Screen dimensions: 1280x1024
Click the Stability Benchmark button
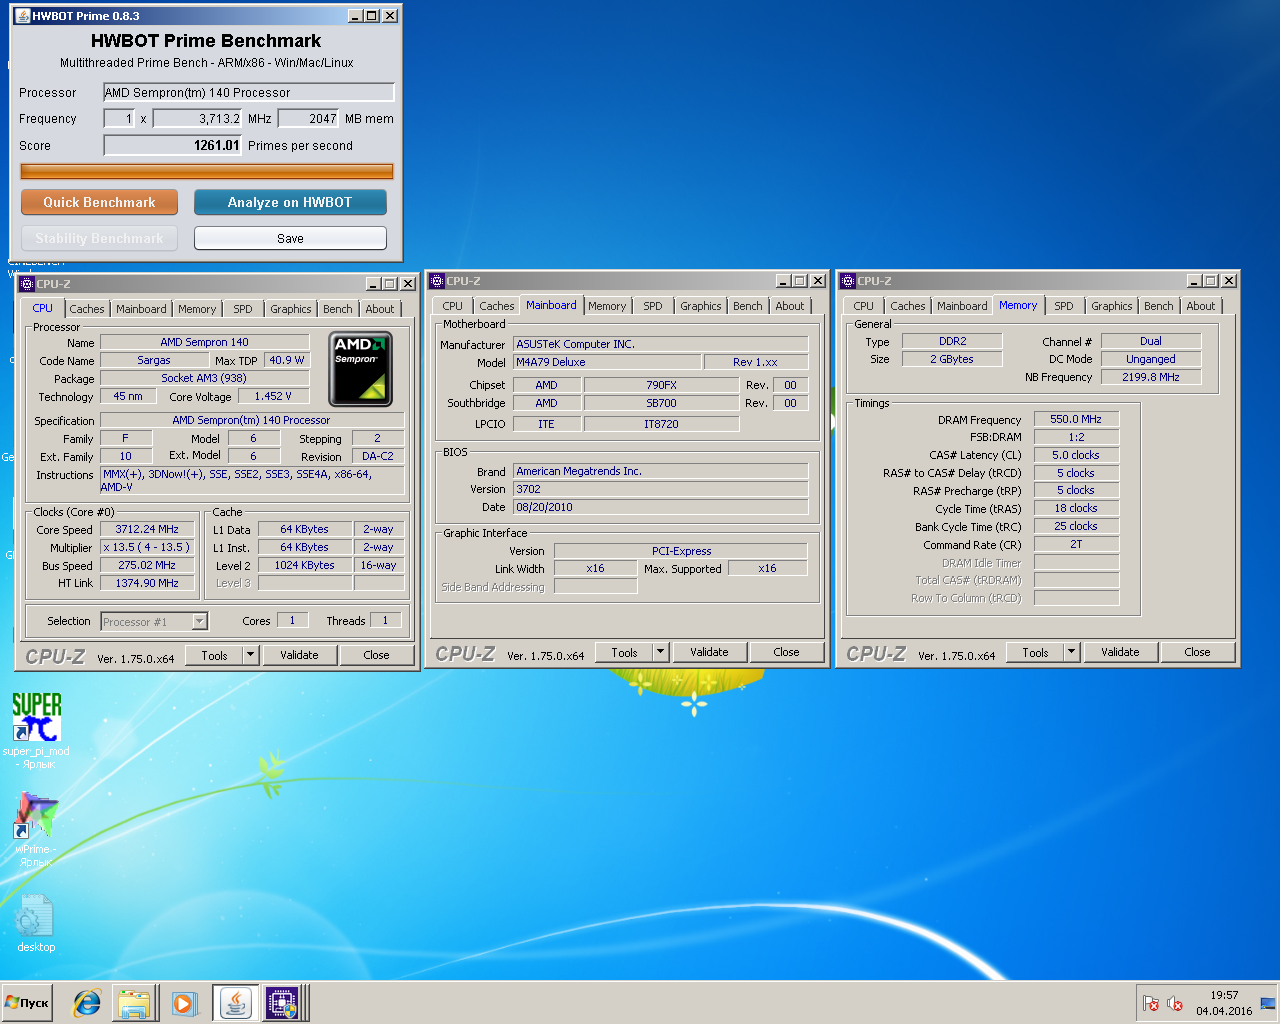point(100,238)
